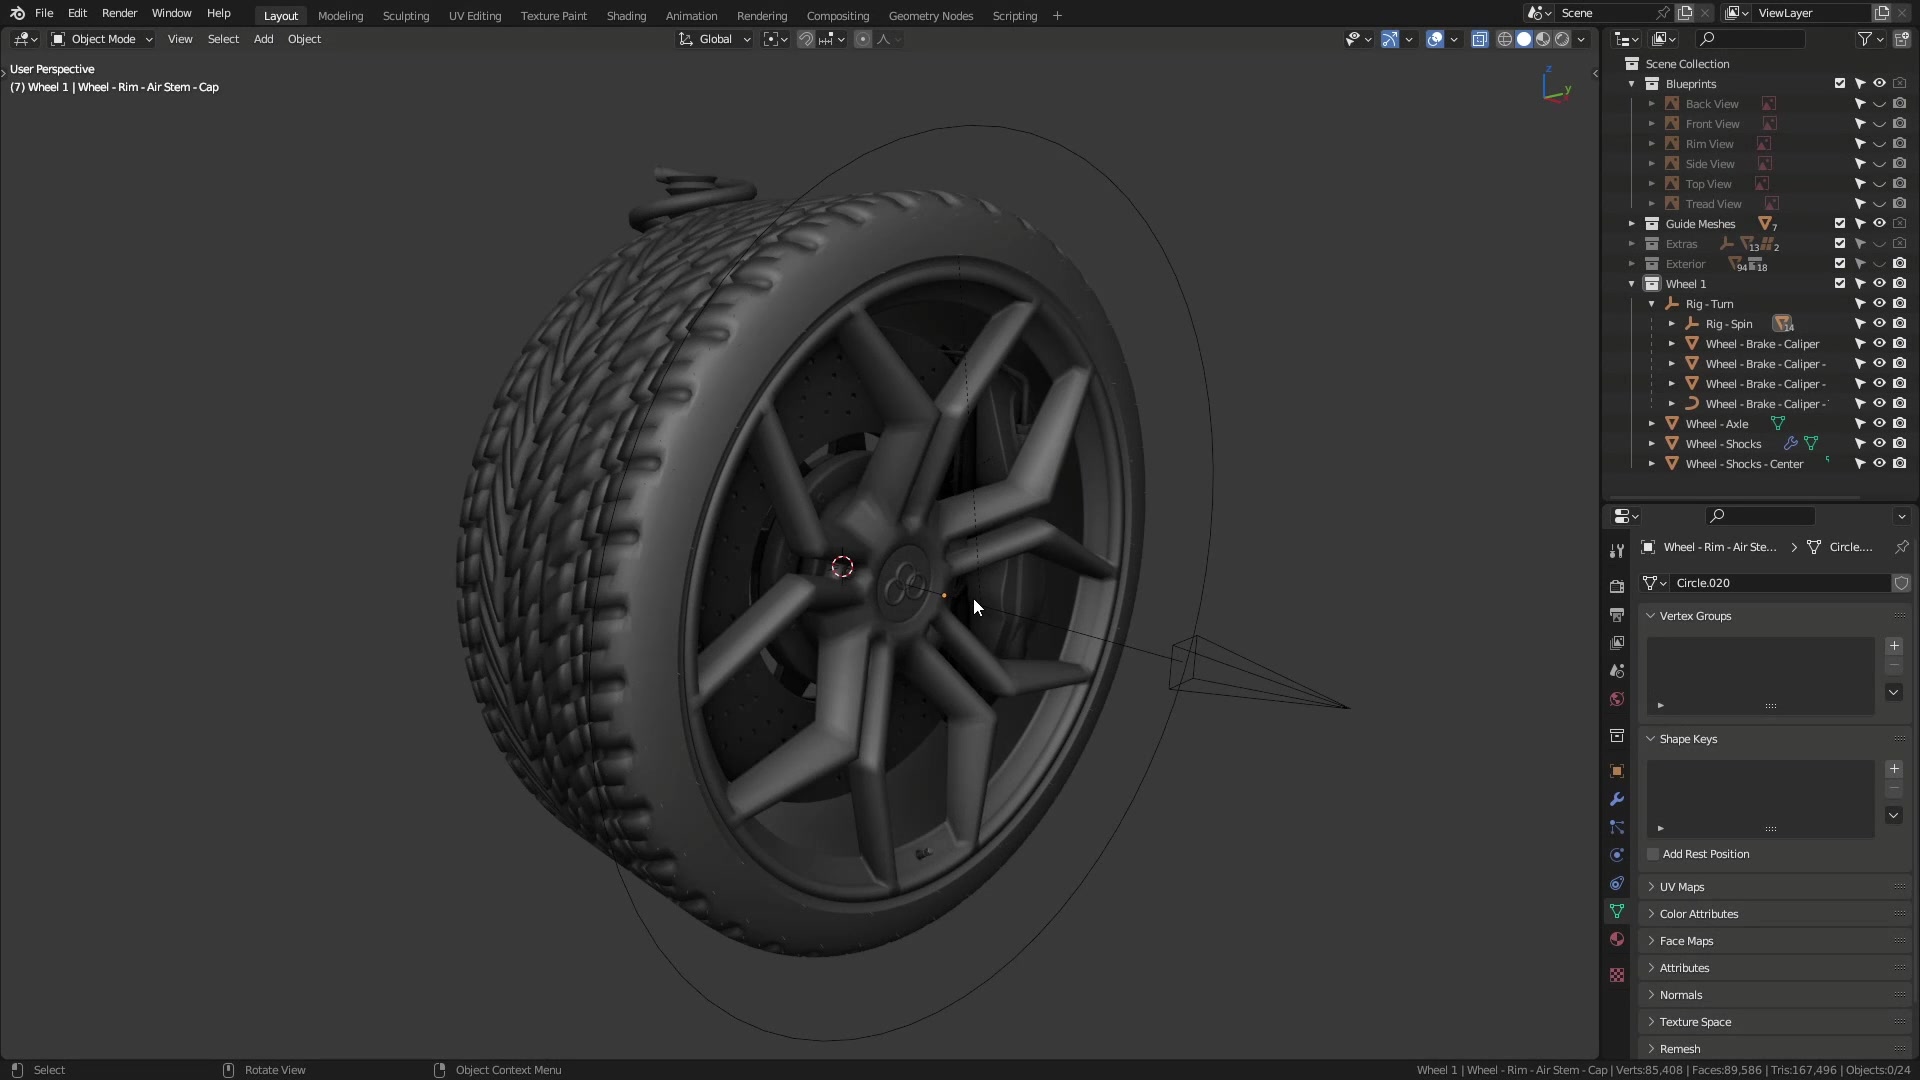Open the Render menu

pos(119,13)
